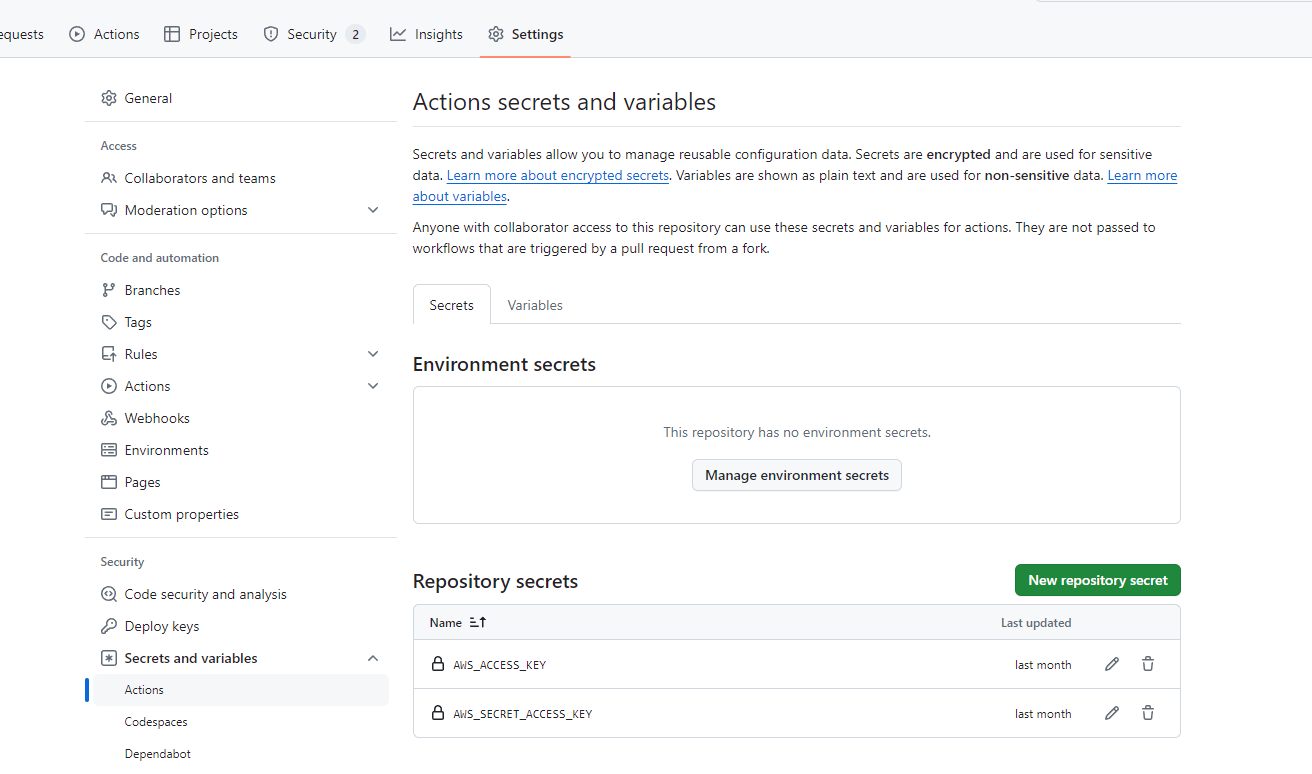The width and height of the screenshot is (1312, 774).
Task: Click New repository secret button
Action: pyautogui.click(x=1098, y=580)
